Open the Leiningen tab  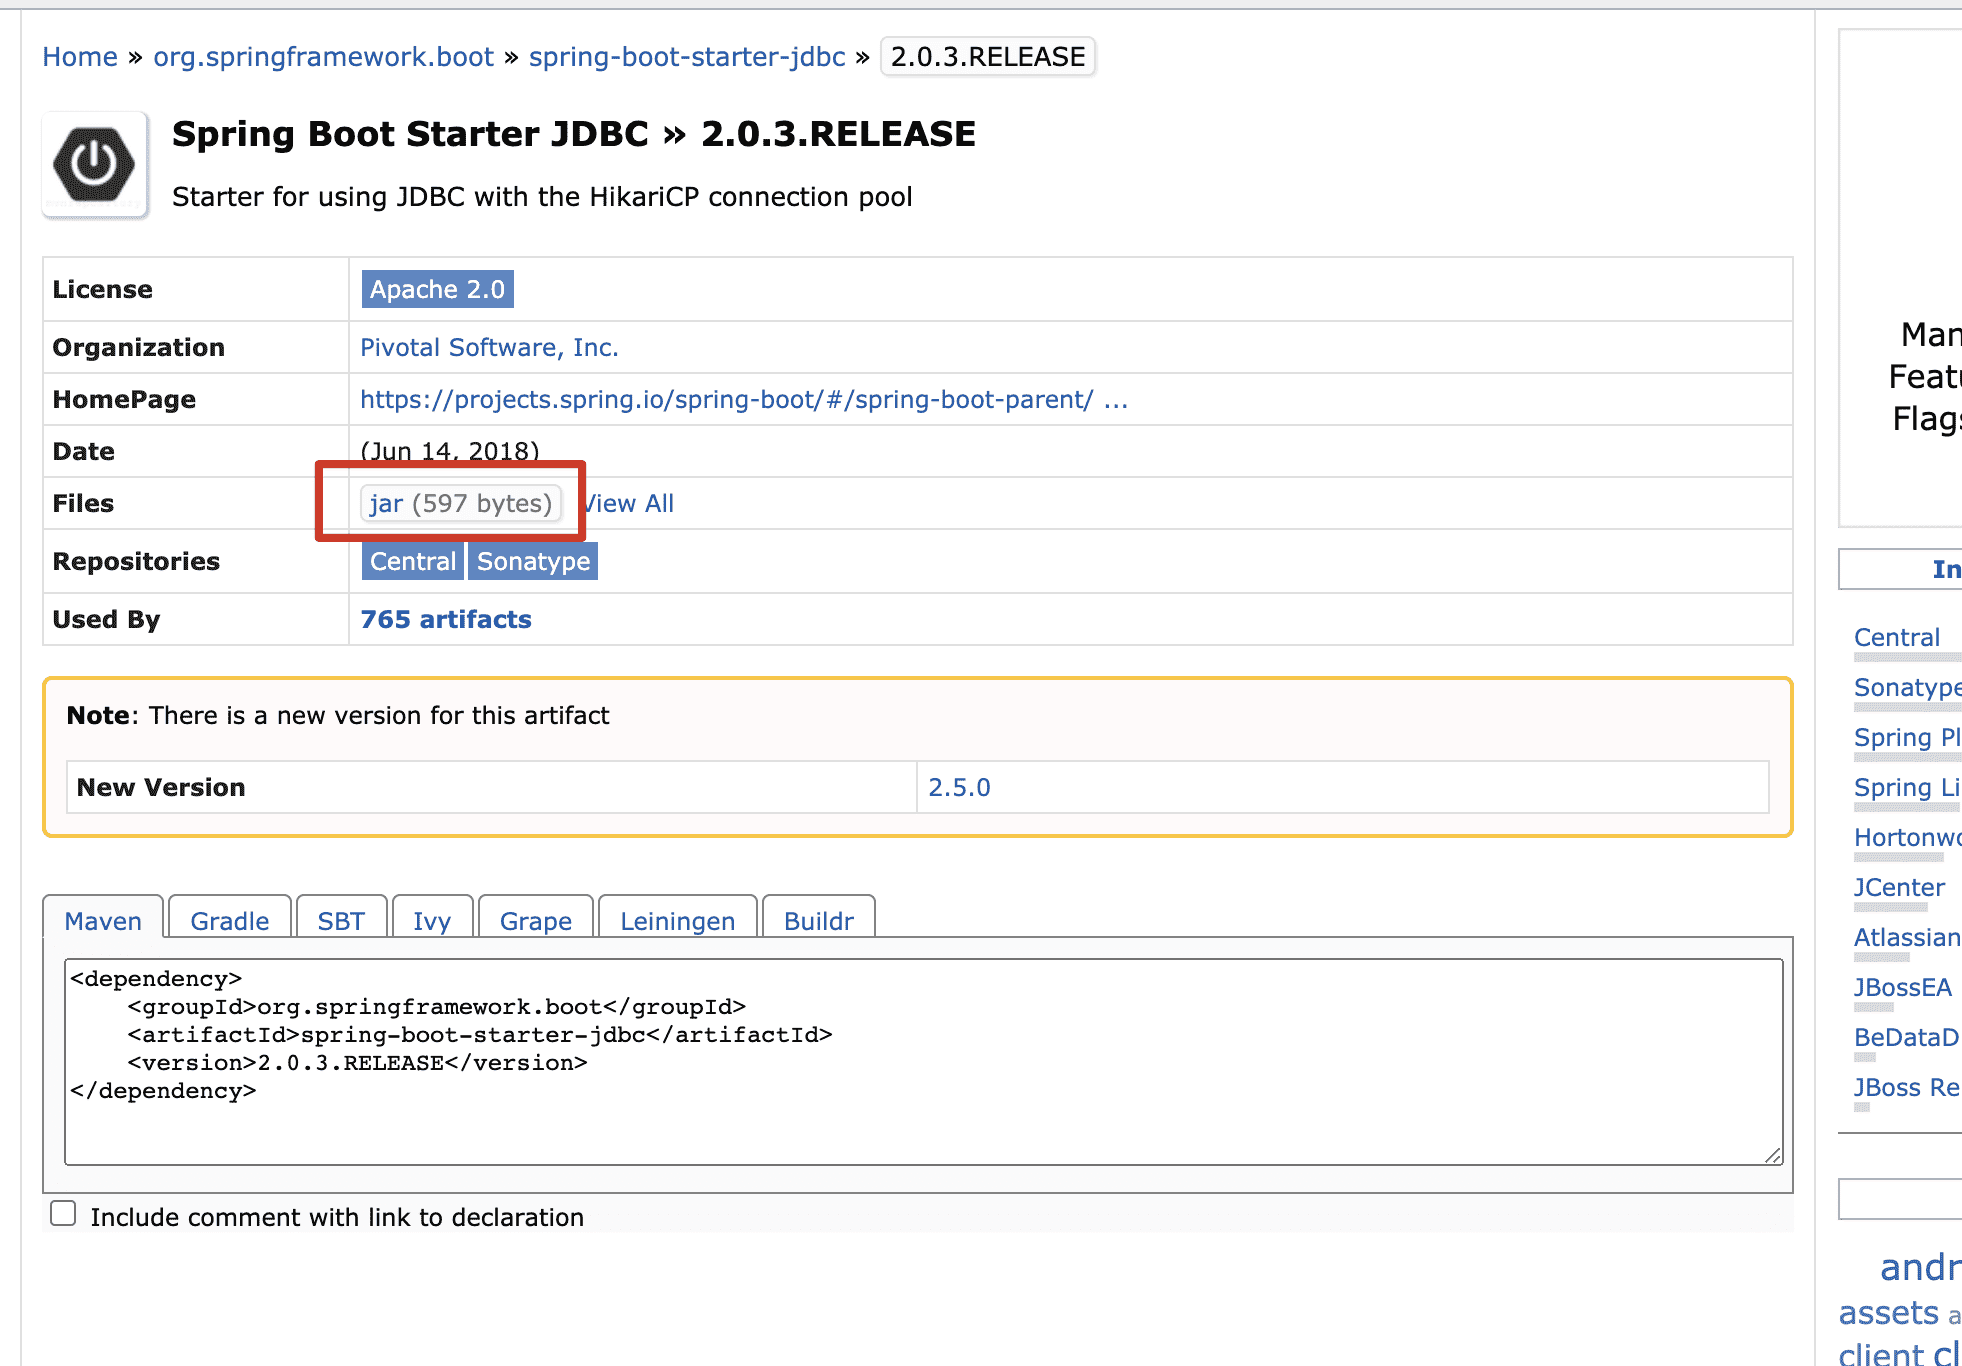[677, 920]
